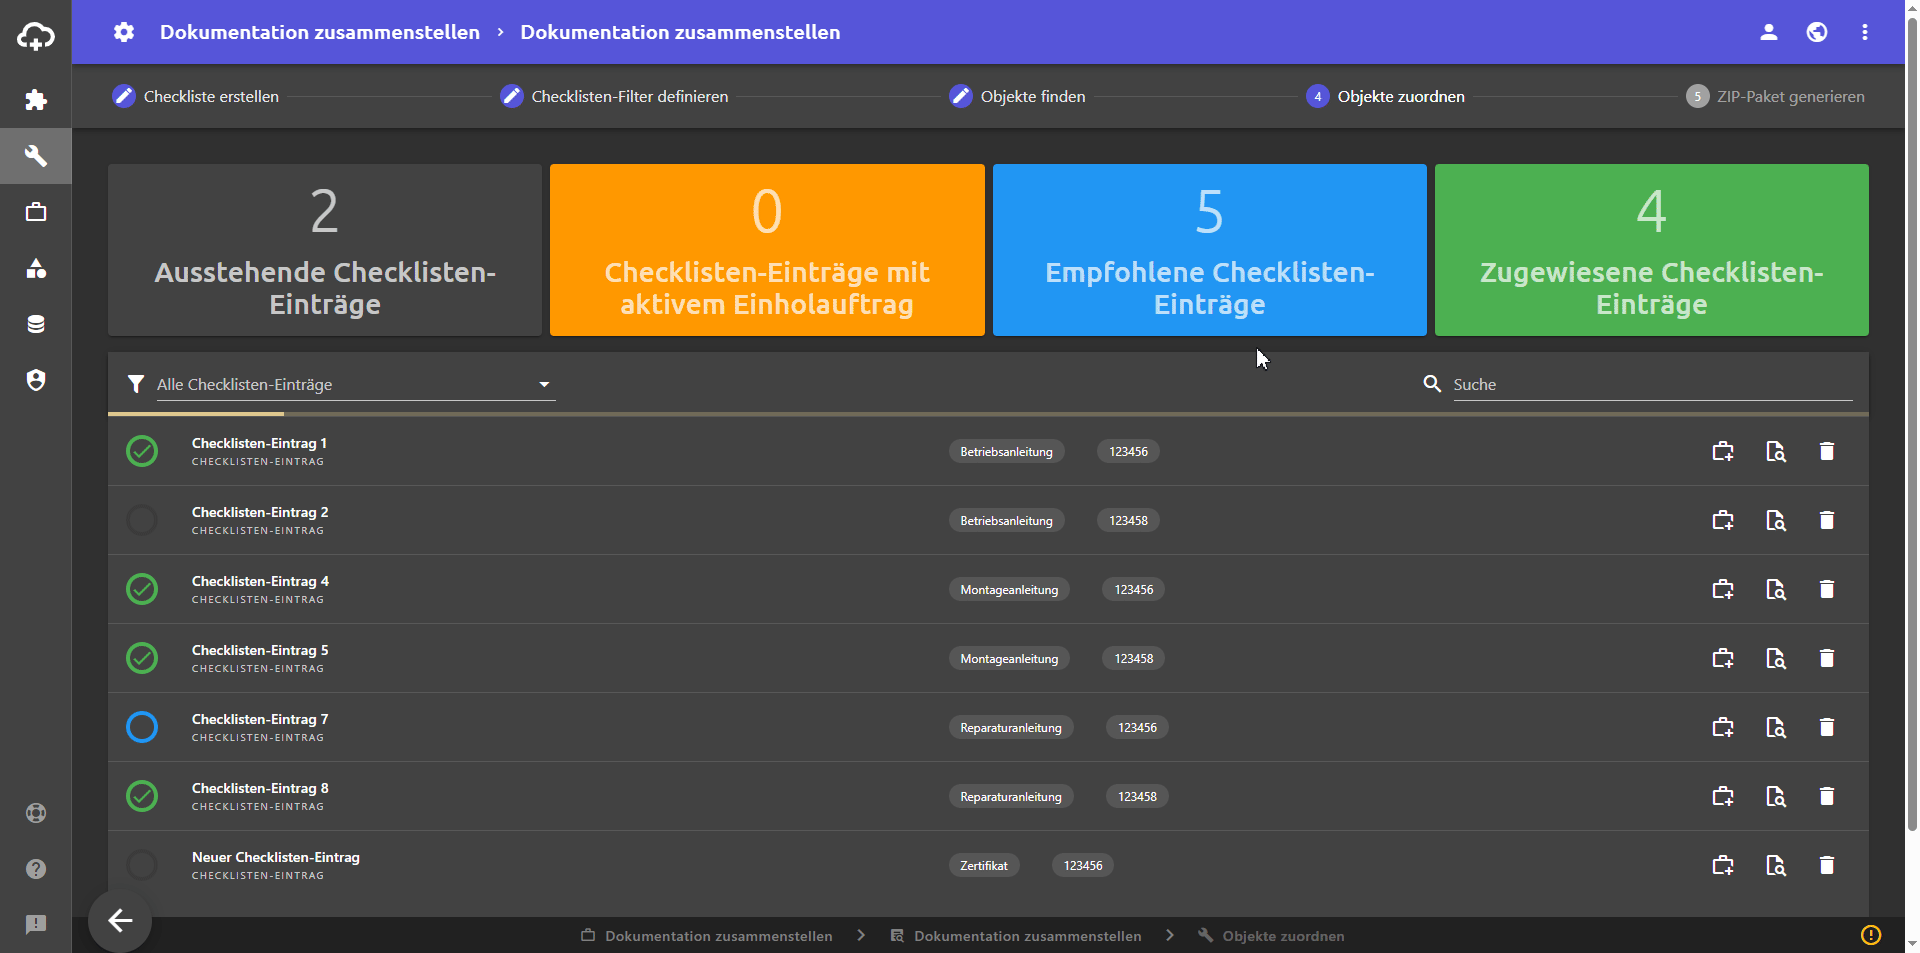The width and height of the screenshot is (1920, 953).
Task: Open the user account icon
Action: pyautogui.click(x=1768, y=32)
